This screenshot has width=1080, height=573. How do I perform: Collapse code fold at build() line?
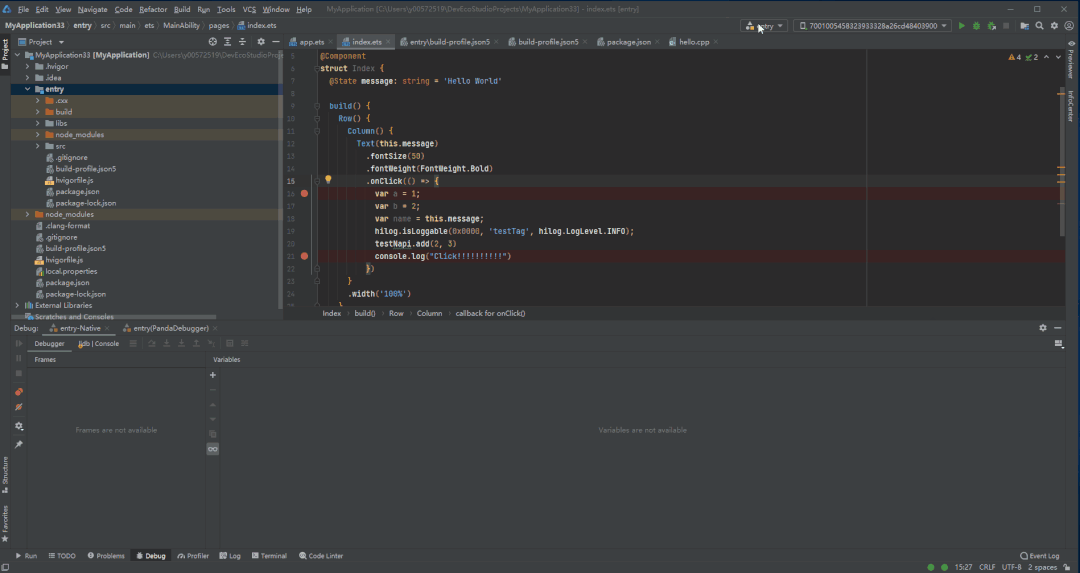[317, 106]
